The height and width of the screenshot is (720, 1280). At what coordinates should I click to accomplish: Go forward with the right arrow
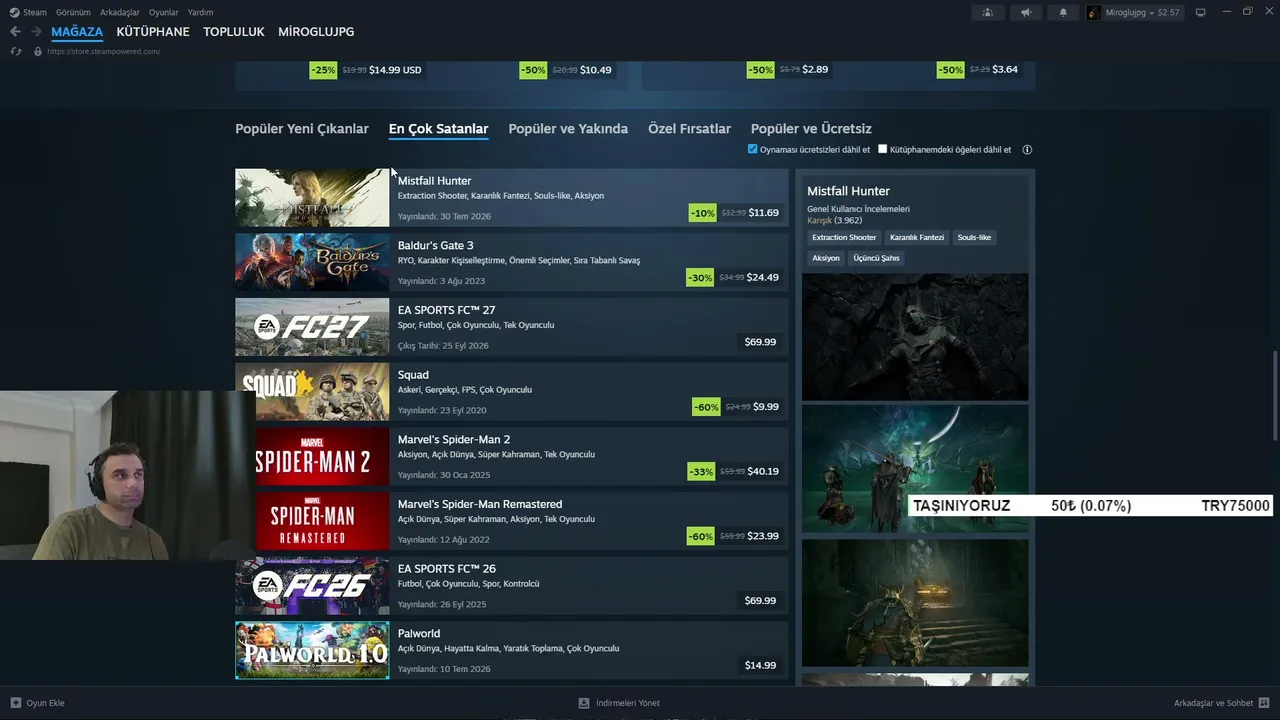tap(36, 32)
